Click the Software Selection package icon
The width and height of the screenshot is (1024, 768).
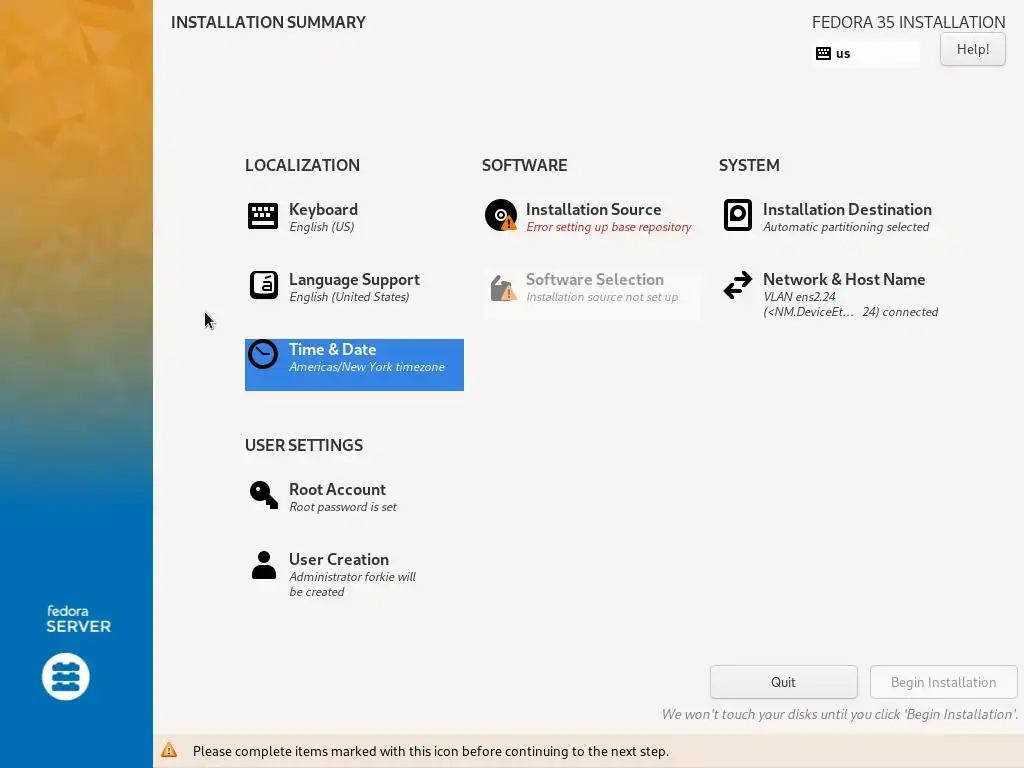tap(503, 287)
